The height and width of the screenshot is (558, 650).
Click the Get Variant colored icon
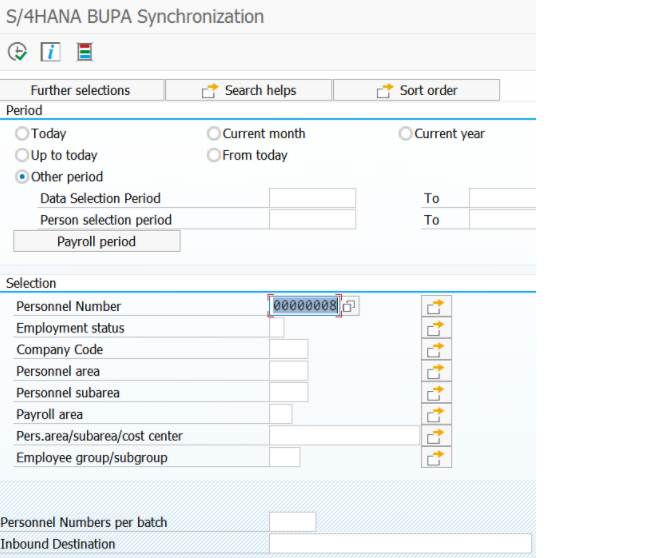point(85,52)
